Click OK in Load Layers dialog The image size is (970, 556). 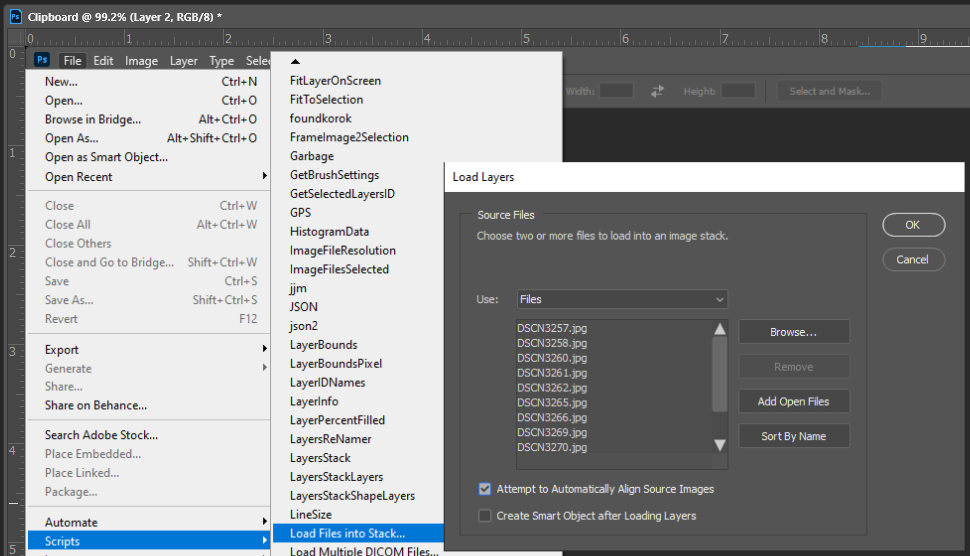(x=913, y=225)
